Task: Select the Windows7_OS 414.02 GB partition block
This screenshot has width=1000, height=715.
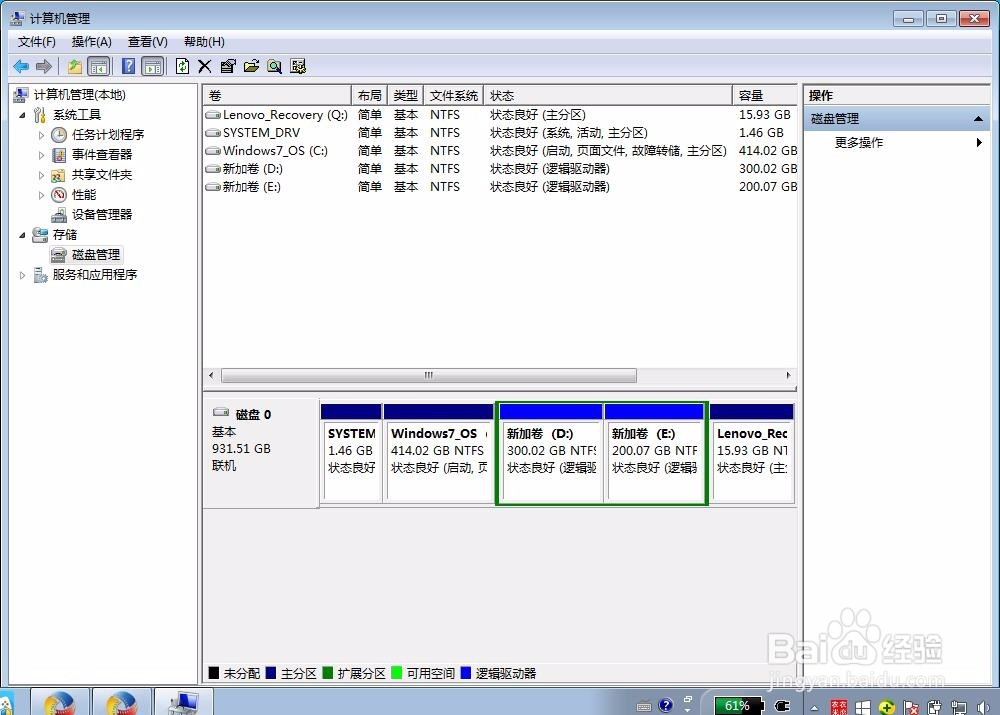Action: click(438, 453)
